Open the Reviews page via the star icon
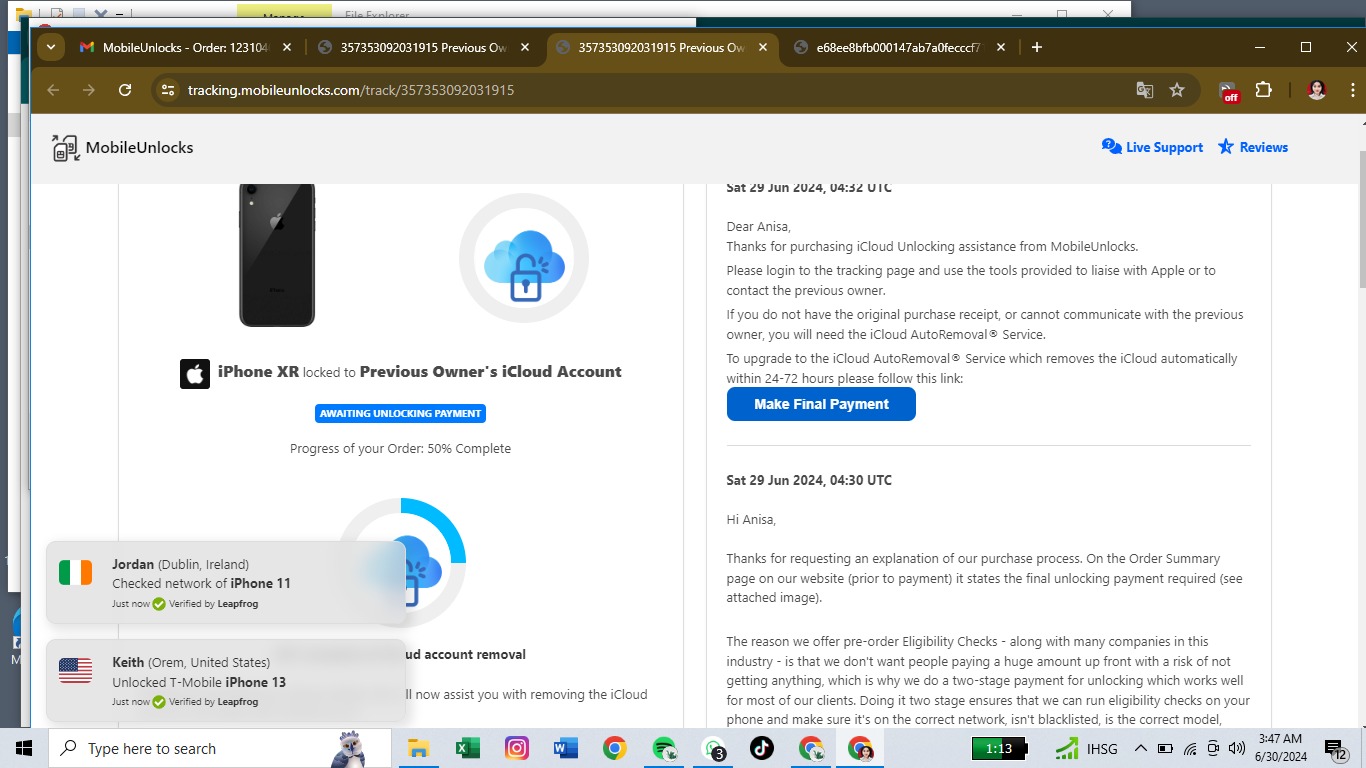Screen dimensions: 1366x768 (1252, 147)
